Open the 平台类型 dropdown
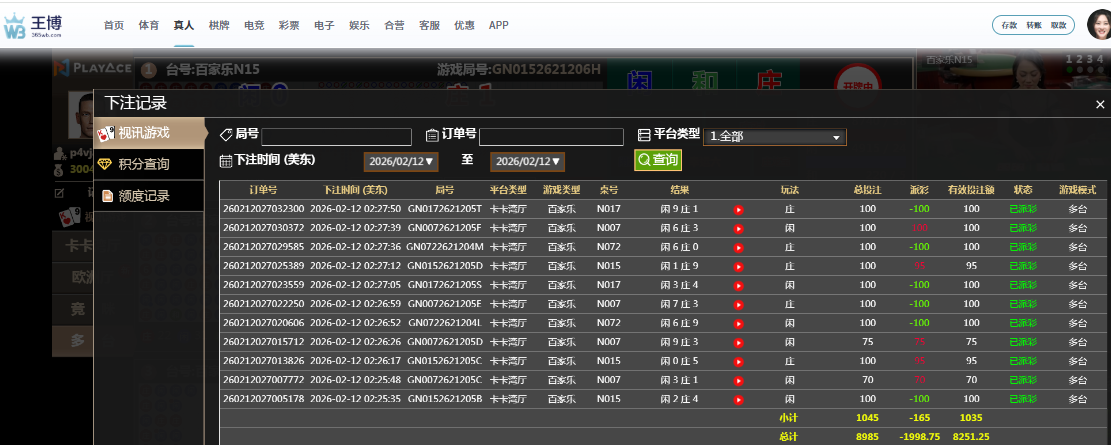Viewport: 1111px width, 445px height. pyautogui.click(x=775, y=137)
